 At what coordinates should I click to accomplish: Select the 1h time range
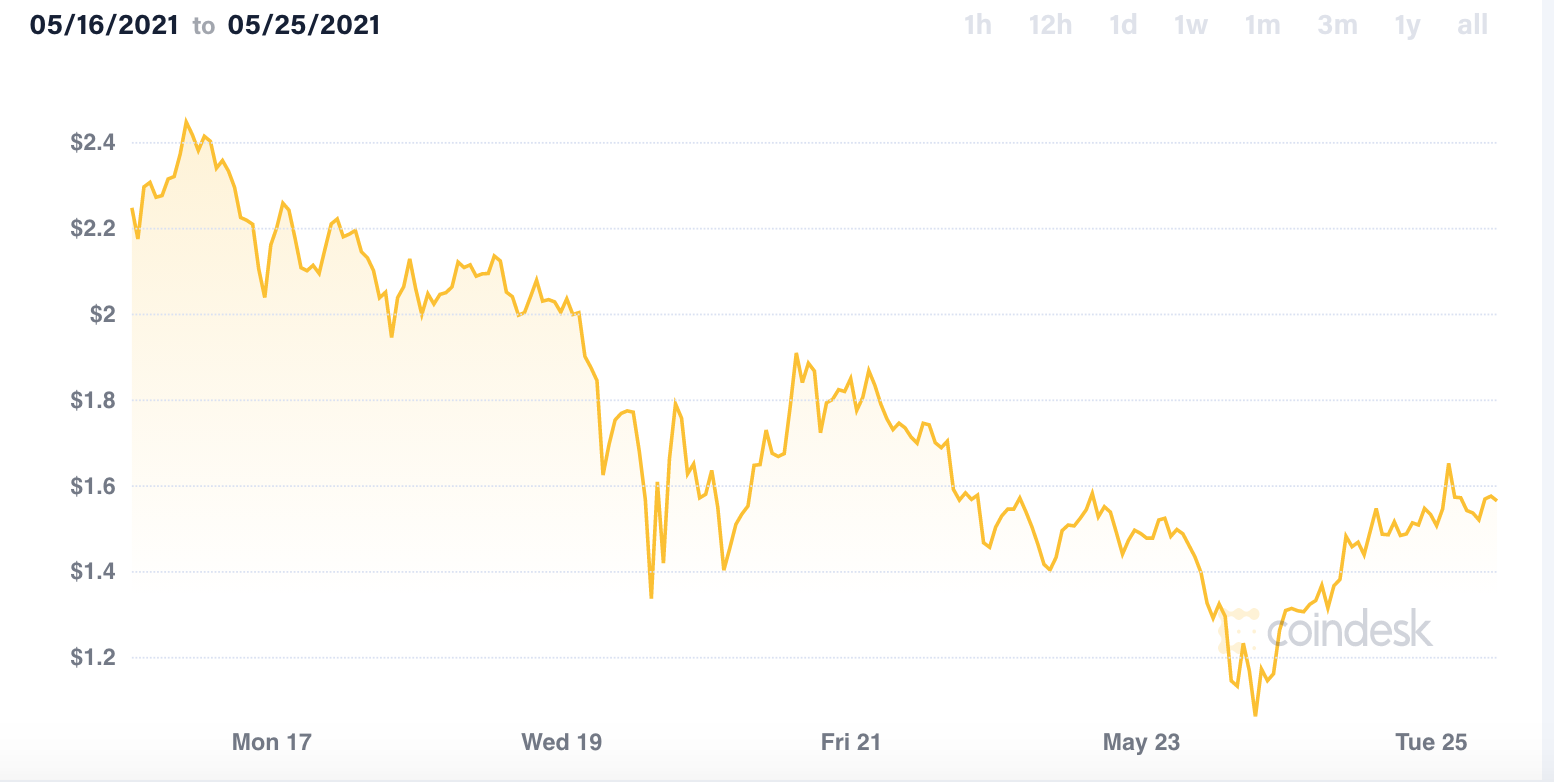(977, 25)
